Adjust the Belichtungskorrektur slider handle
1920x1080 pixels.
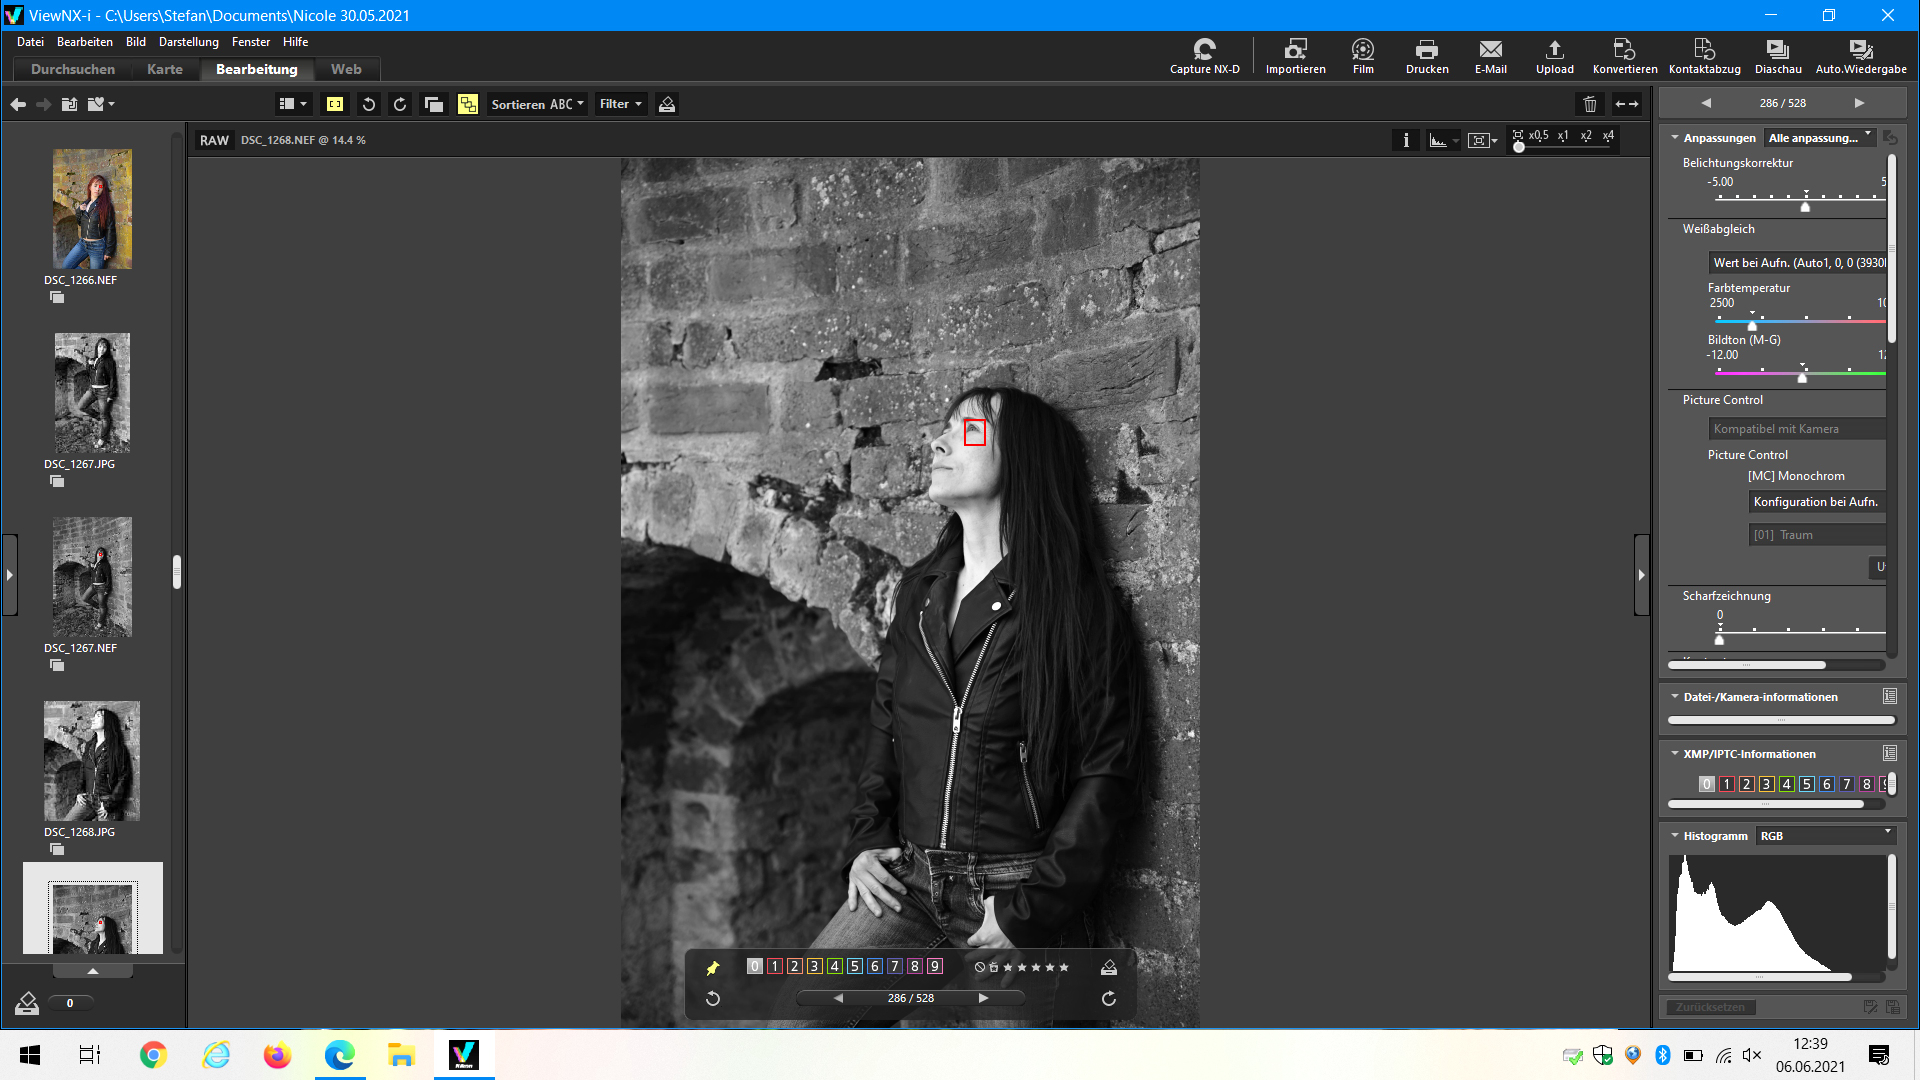1805,206
